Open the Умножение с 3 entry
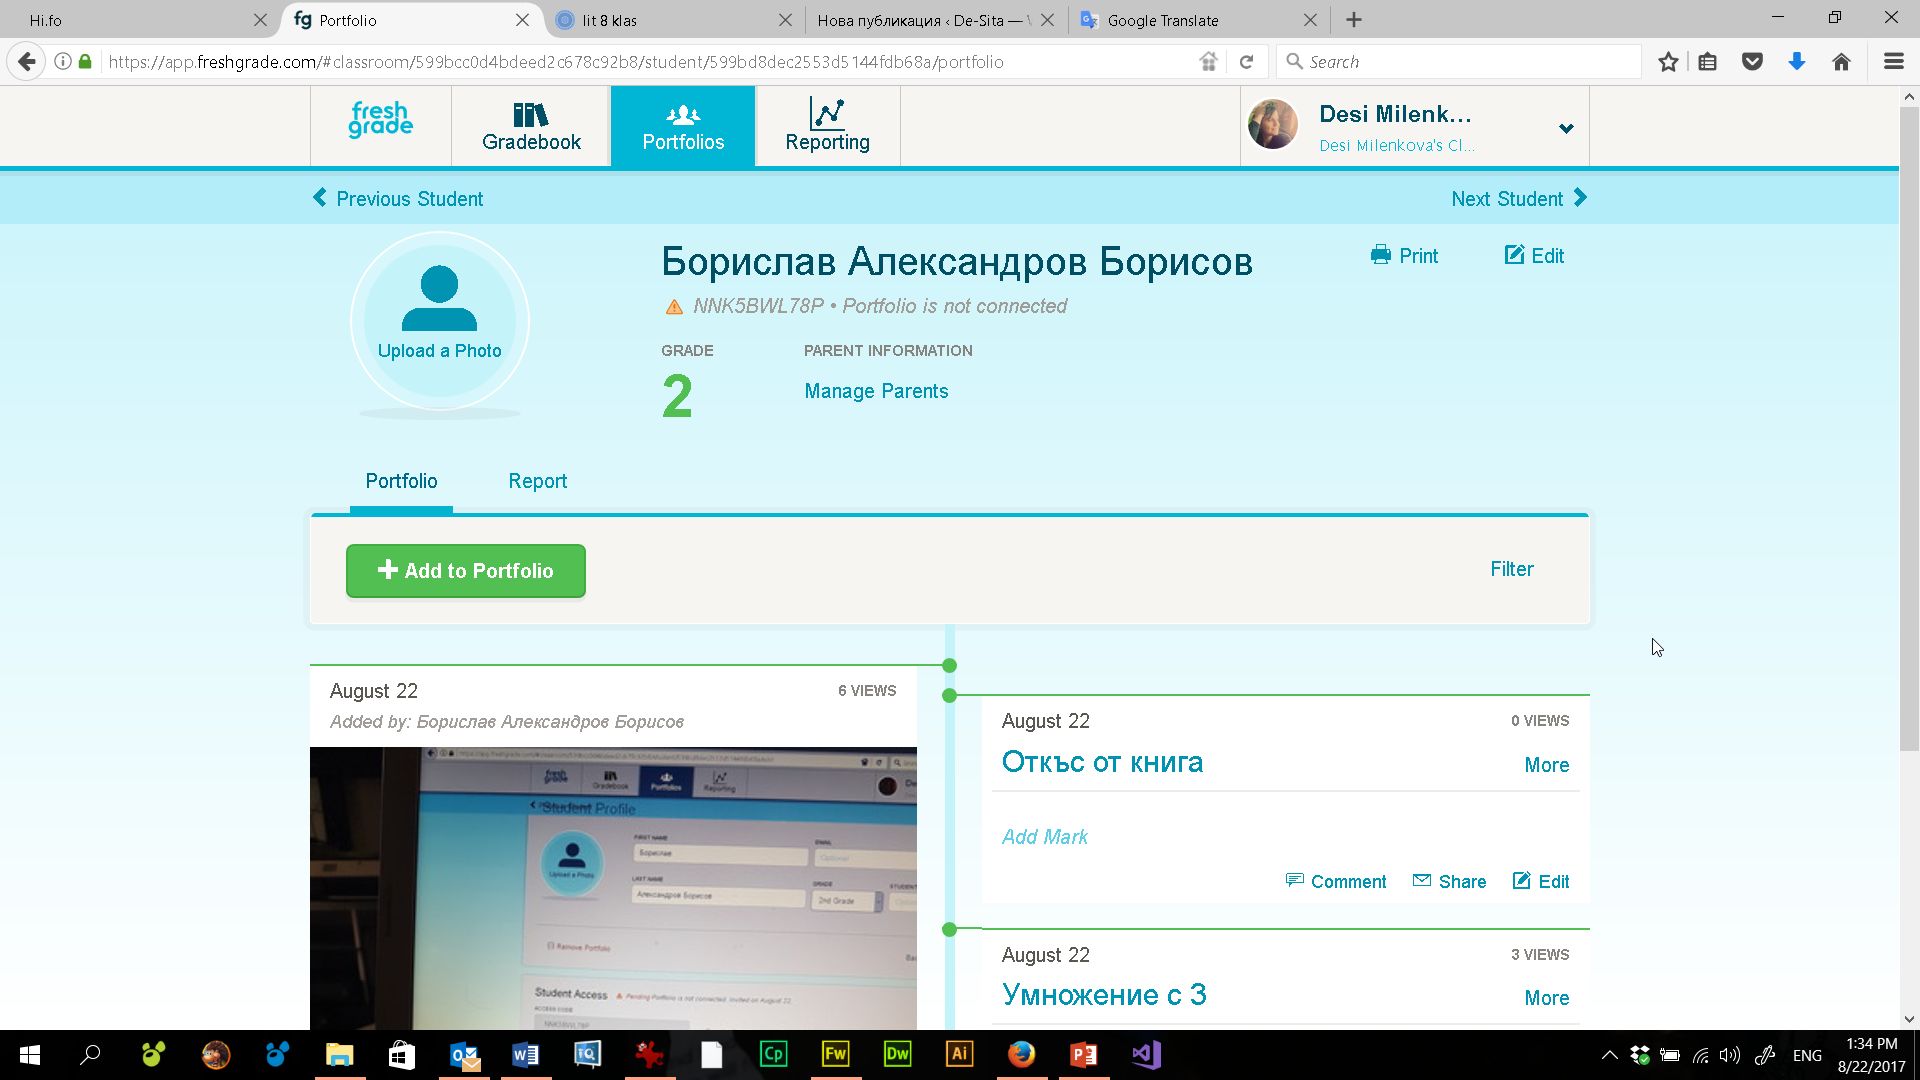The image size is (1920, 1080). pyautogui.click(x=1104, y=995)
